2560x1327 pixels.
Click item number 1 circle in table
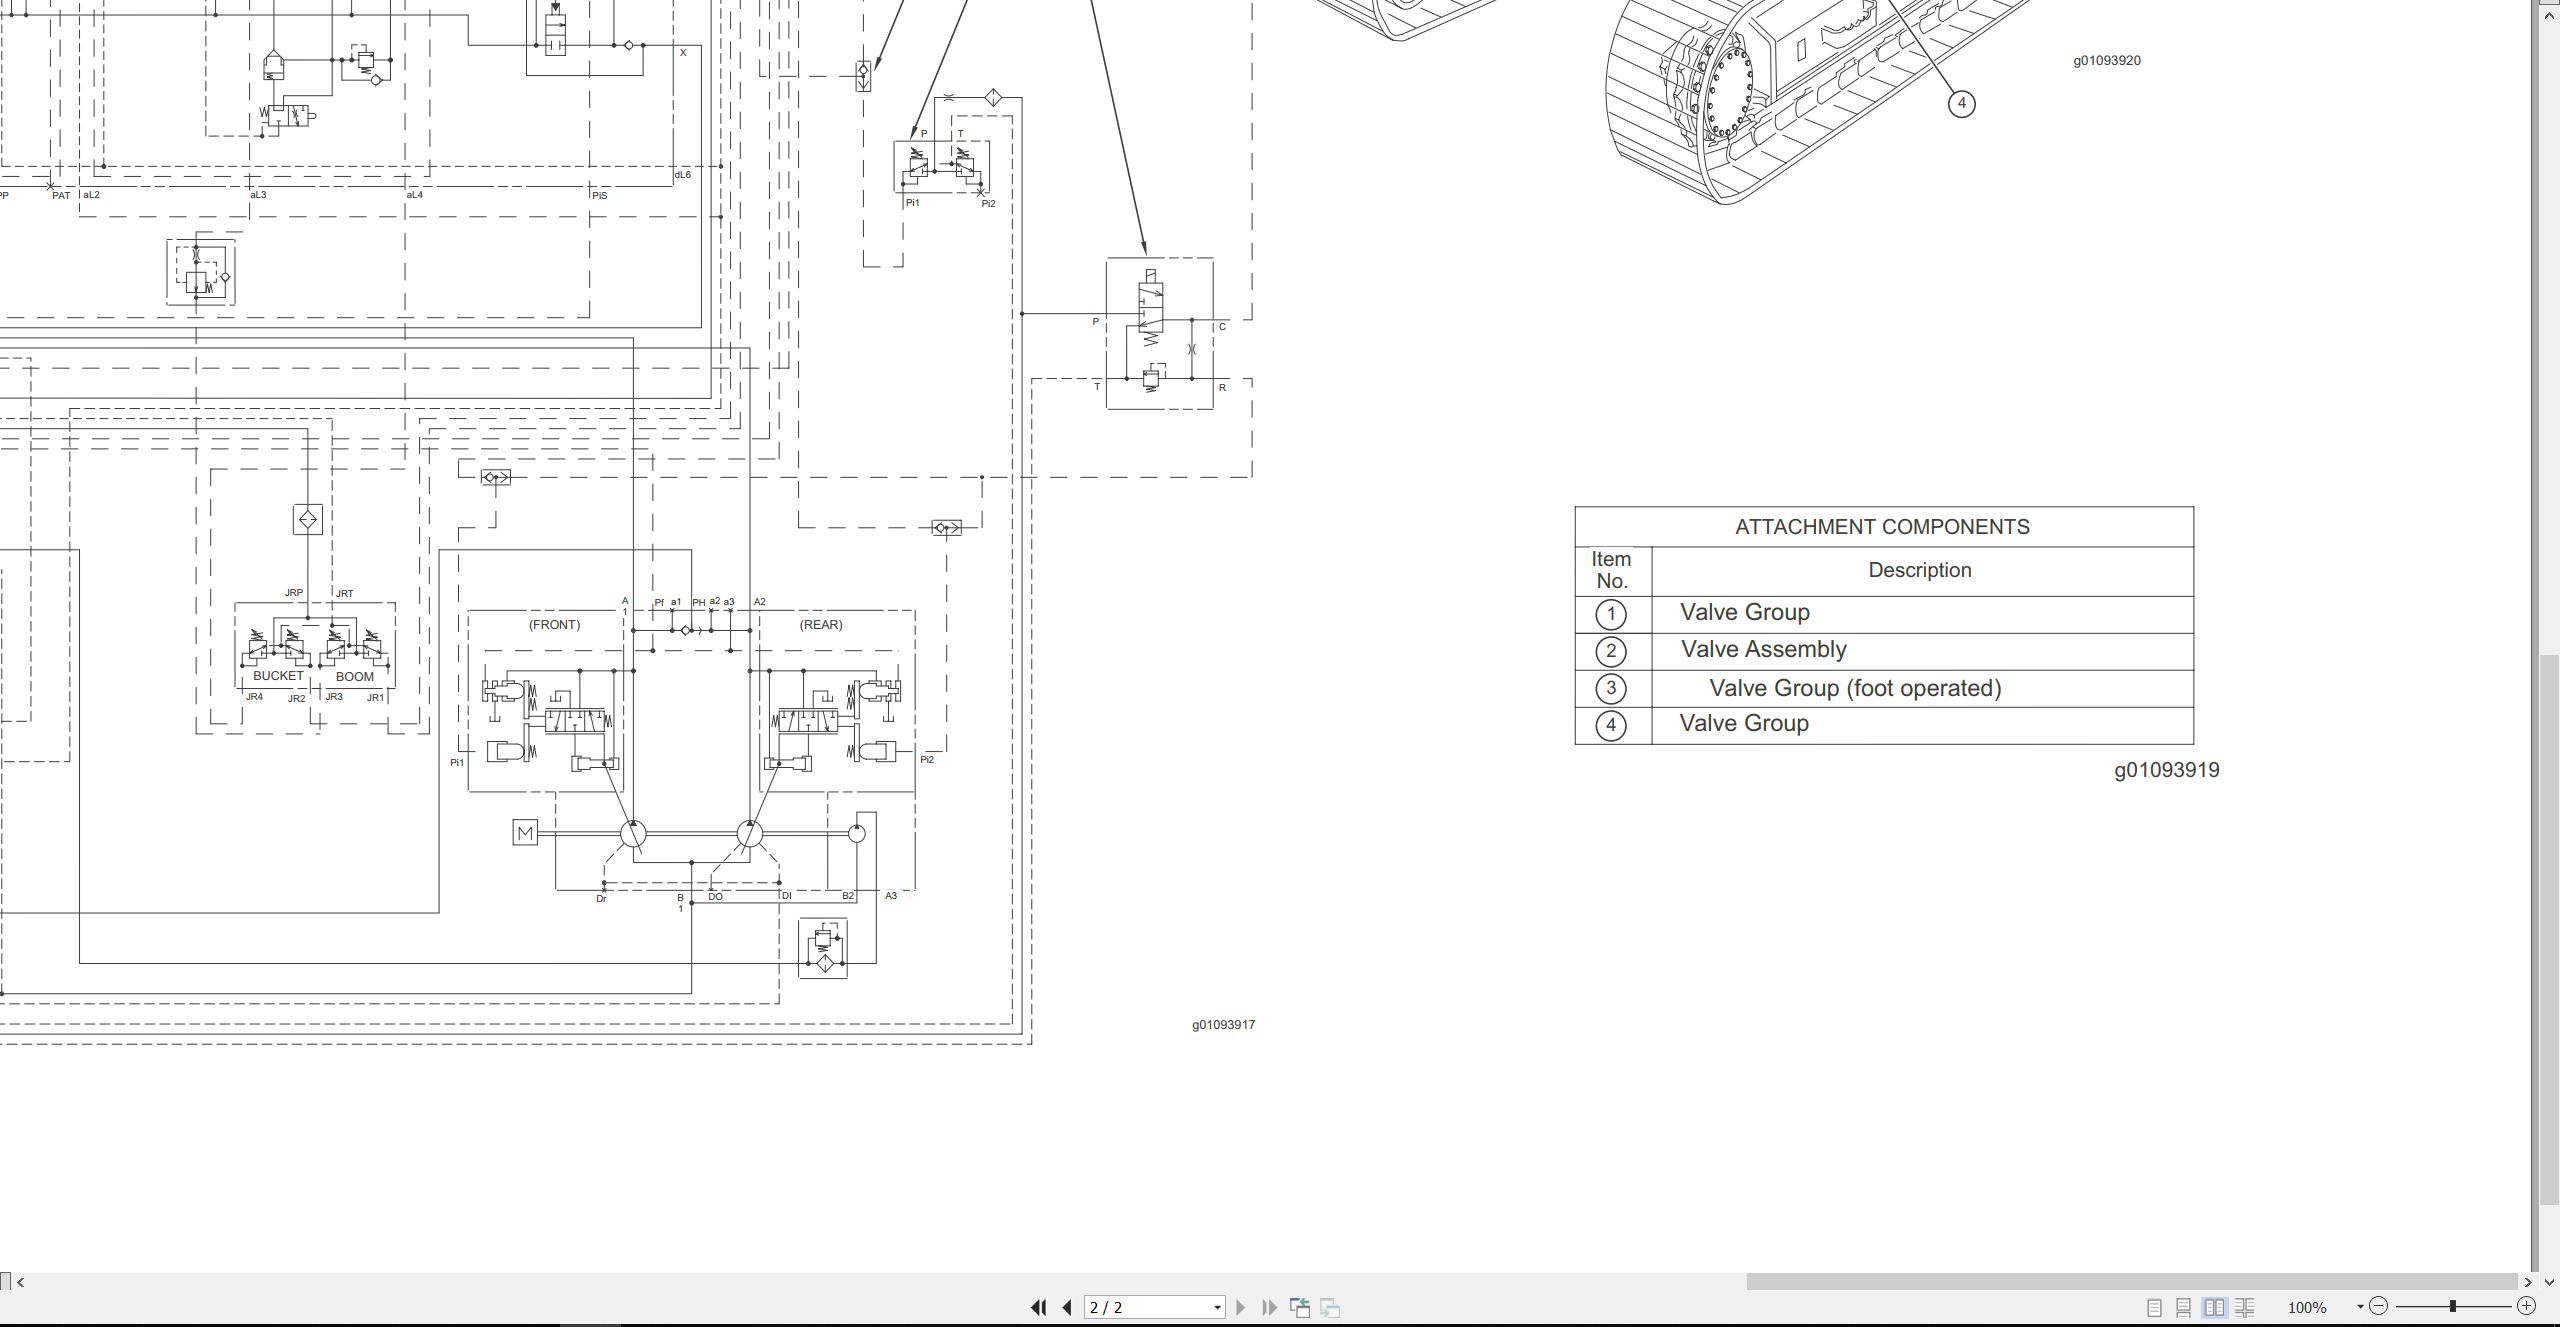coord(1611,614)
